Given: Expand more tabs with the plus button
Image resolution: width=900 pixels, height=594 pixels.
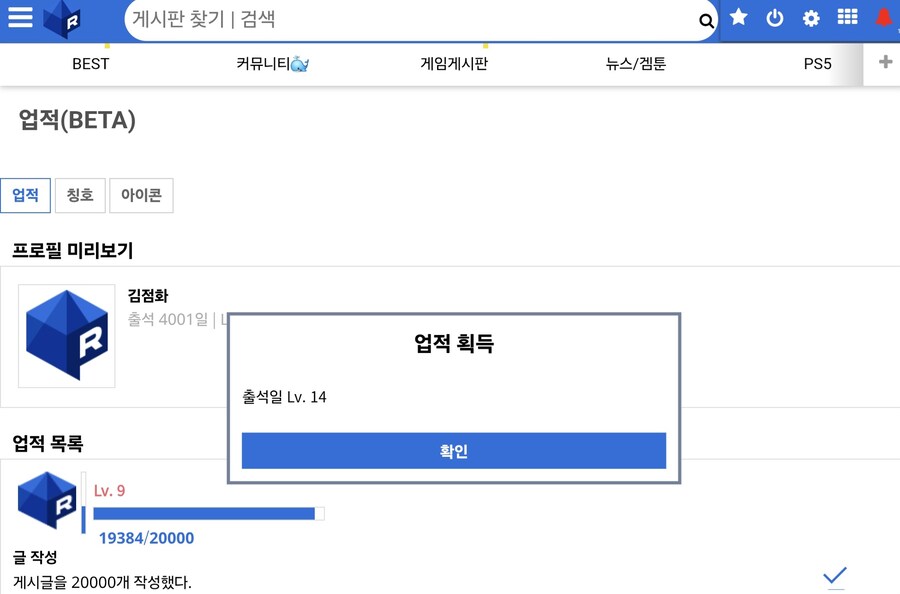Looking at the screenshot, I should tap(884, 62).
